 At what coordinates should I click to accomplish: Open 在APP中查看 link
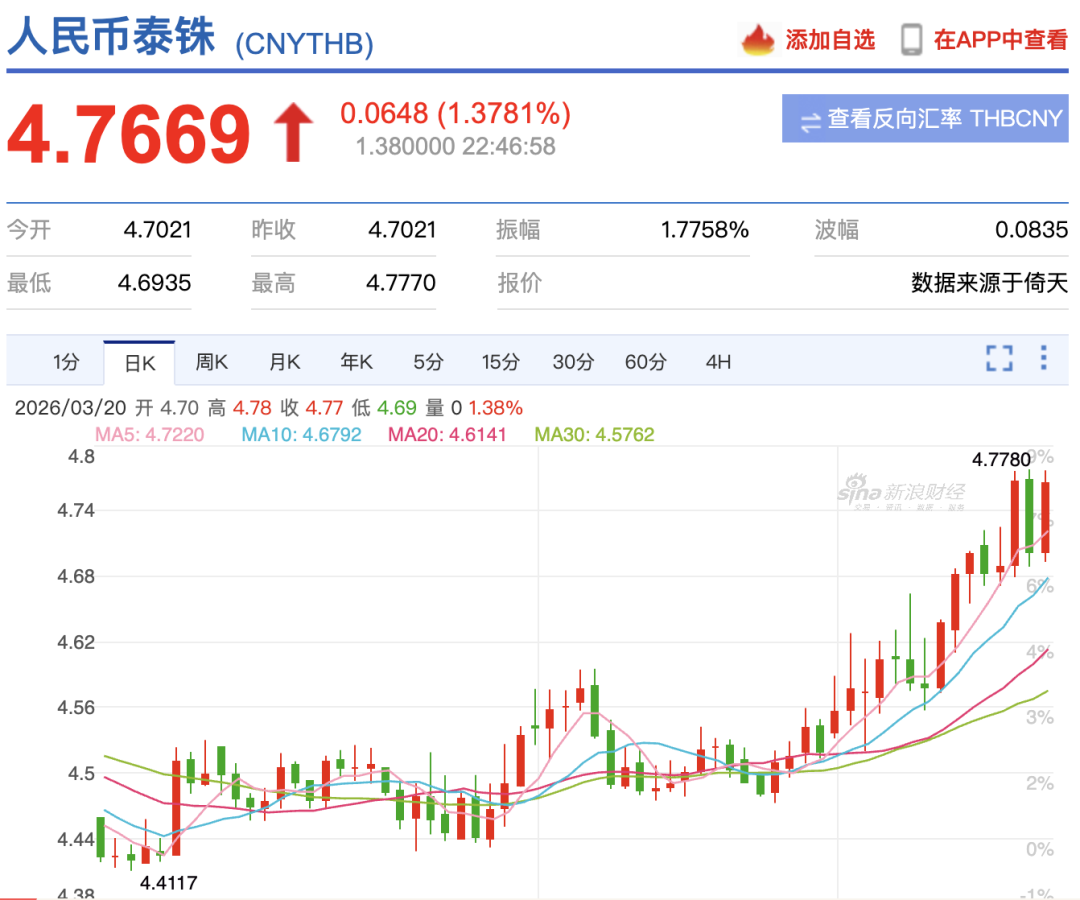point(1000,38)
